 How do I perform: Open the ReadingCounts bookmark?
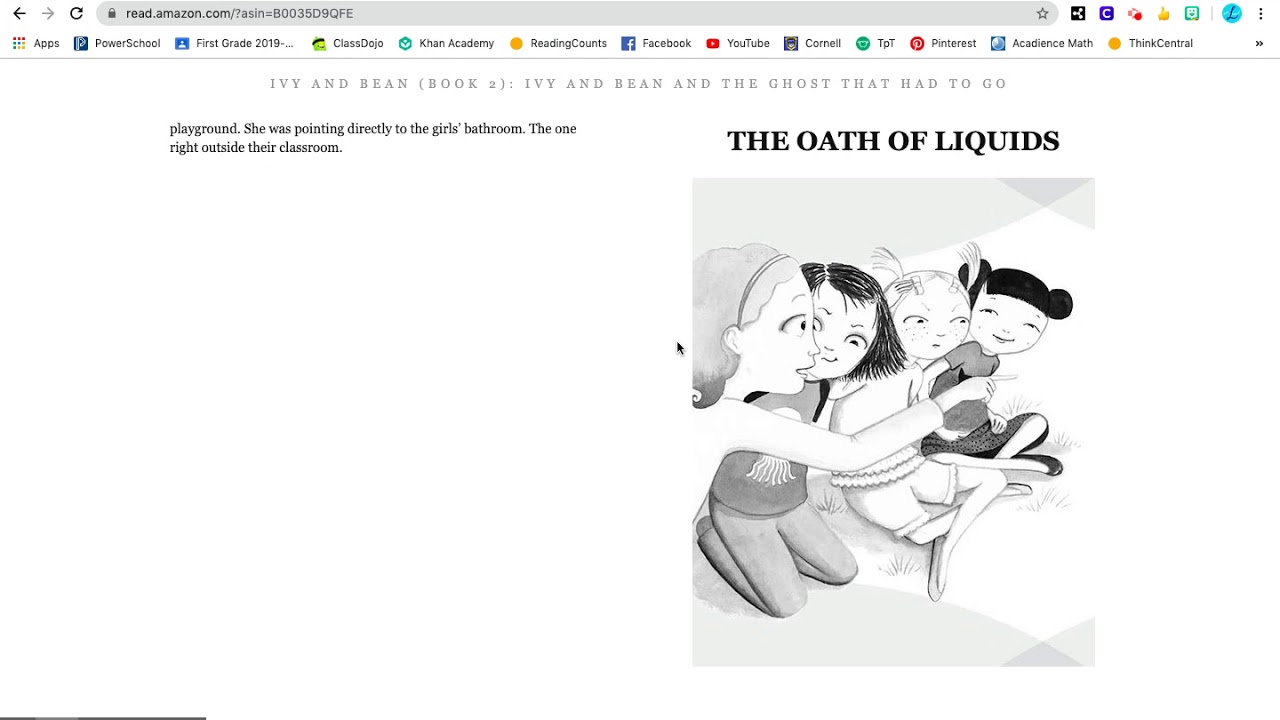tap(558, 43)
